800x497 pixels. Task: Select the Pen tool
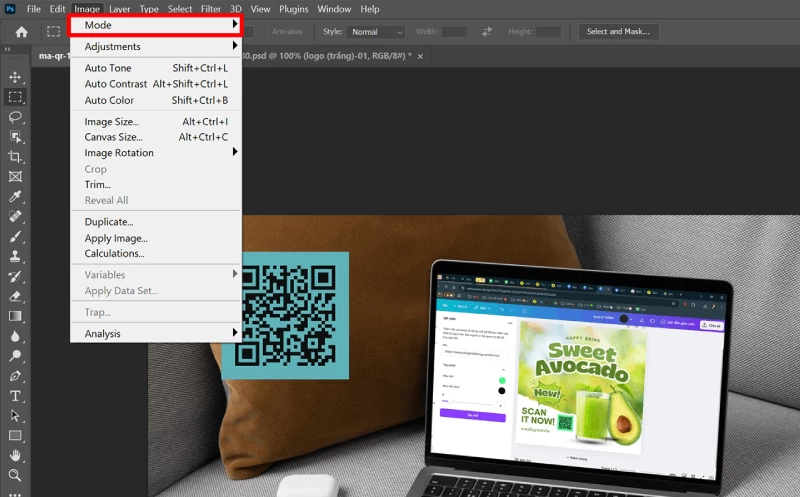click(15, 376)
